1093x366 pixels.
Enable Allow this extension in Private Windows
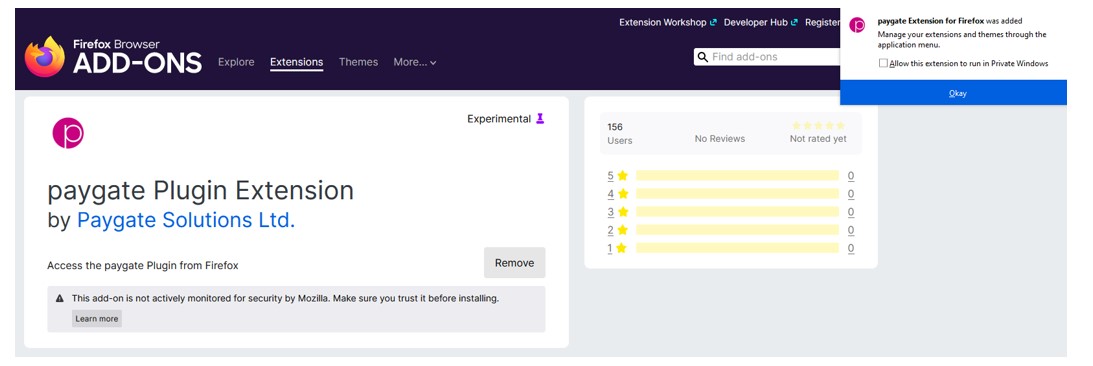pyautogui.click(x=883, y=63)
